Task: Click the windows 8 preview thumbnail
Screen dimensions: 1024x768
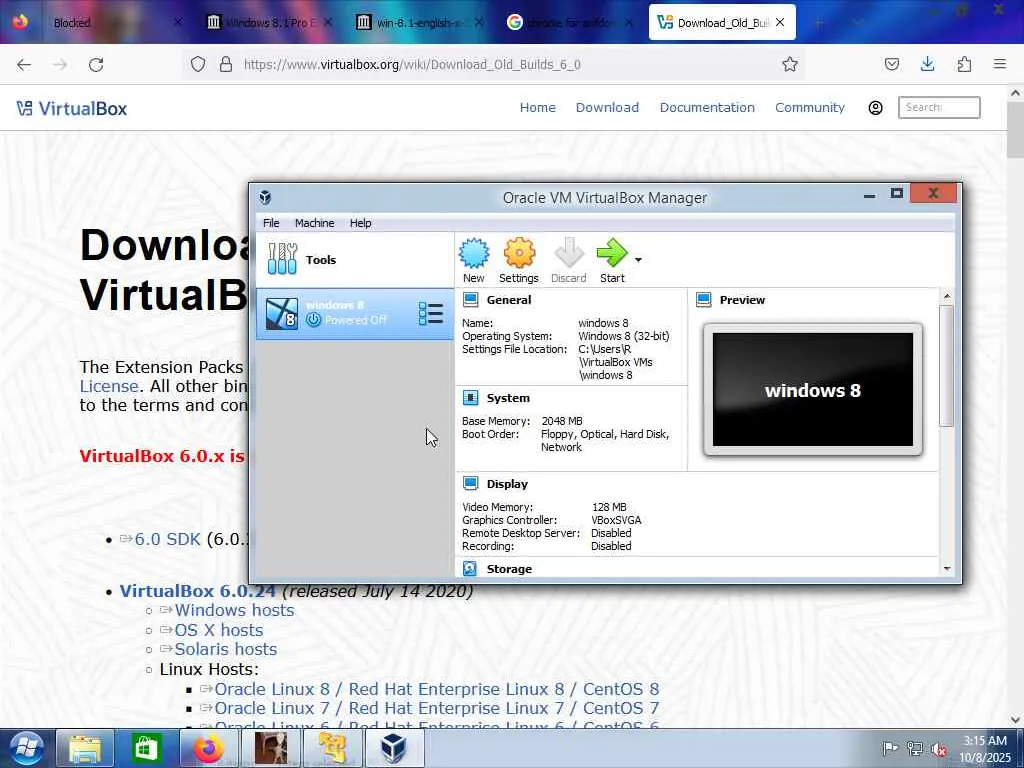Action: 812,389
